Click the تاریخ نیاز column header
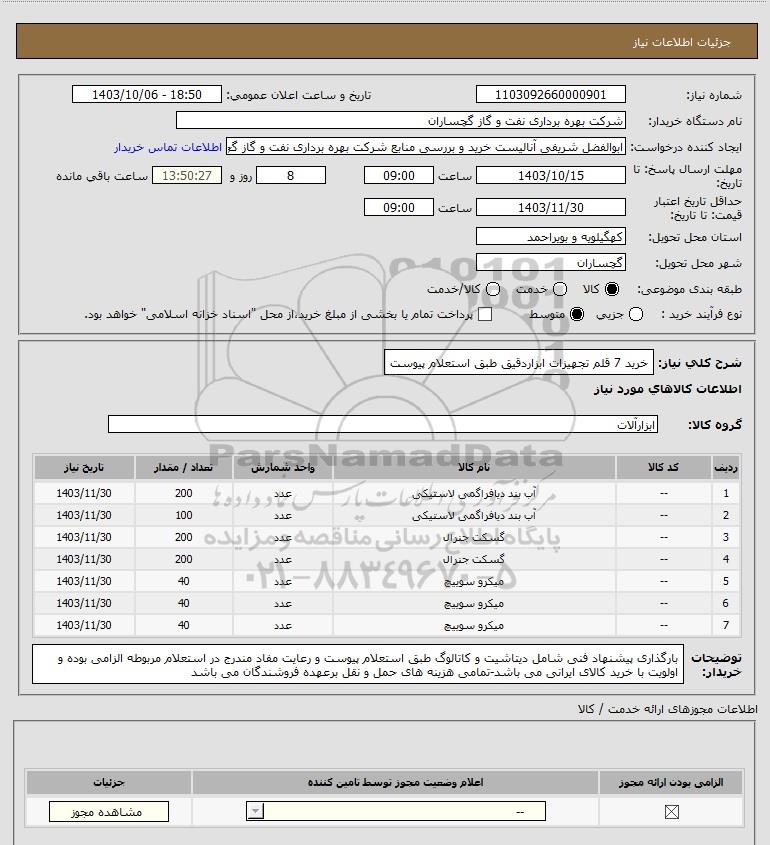The width and height of the screenshot is (770, 845). [84, 467]
